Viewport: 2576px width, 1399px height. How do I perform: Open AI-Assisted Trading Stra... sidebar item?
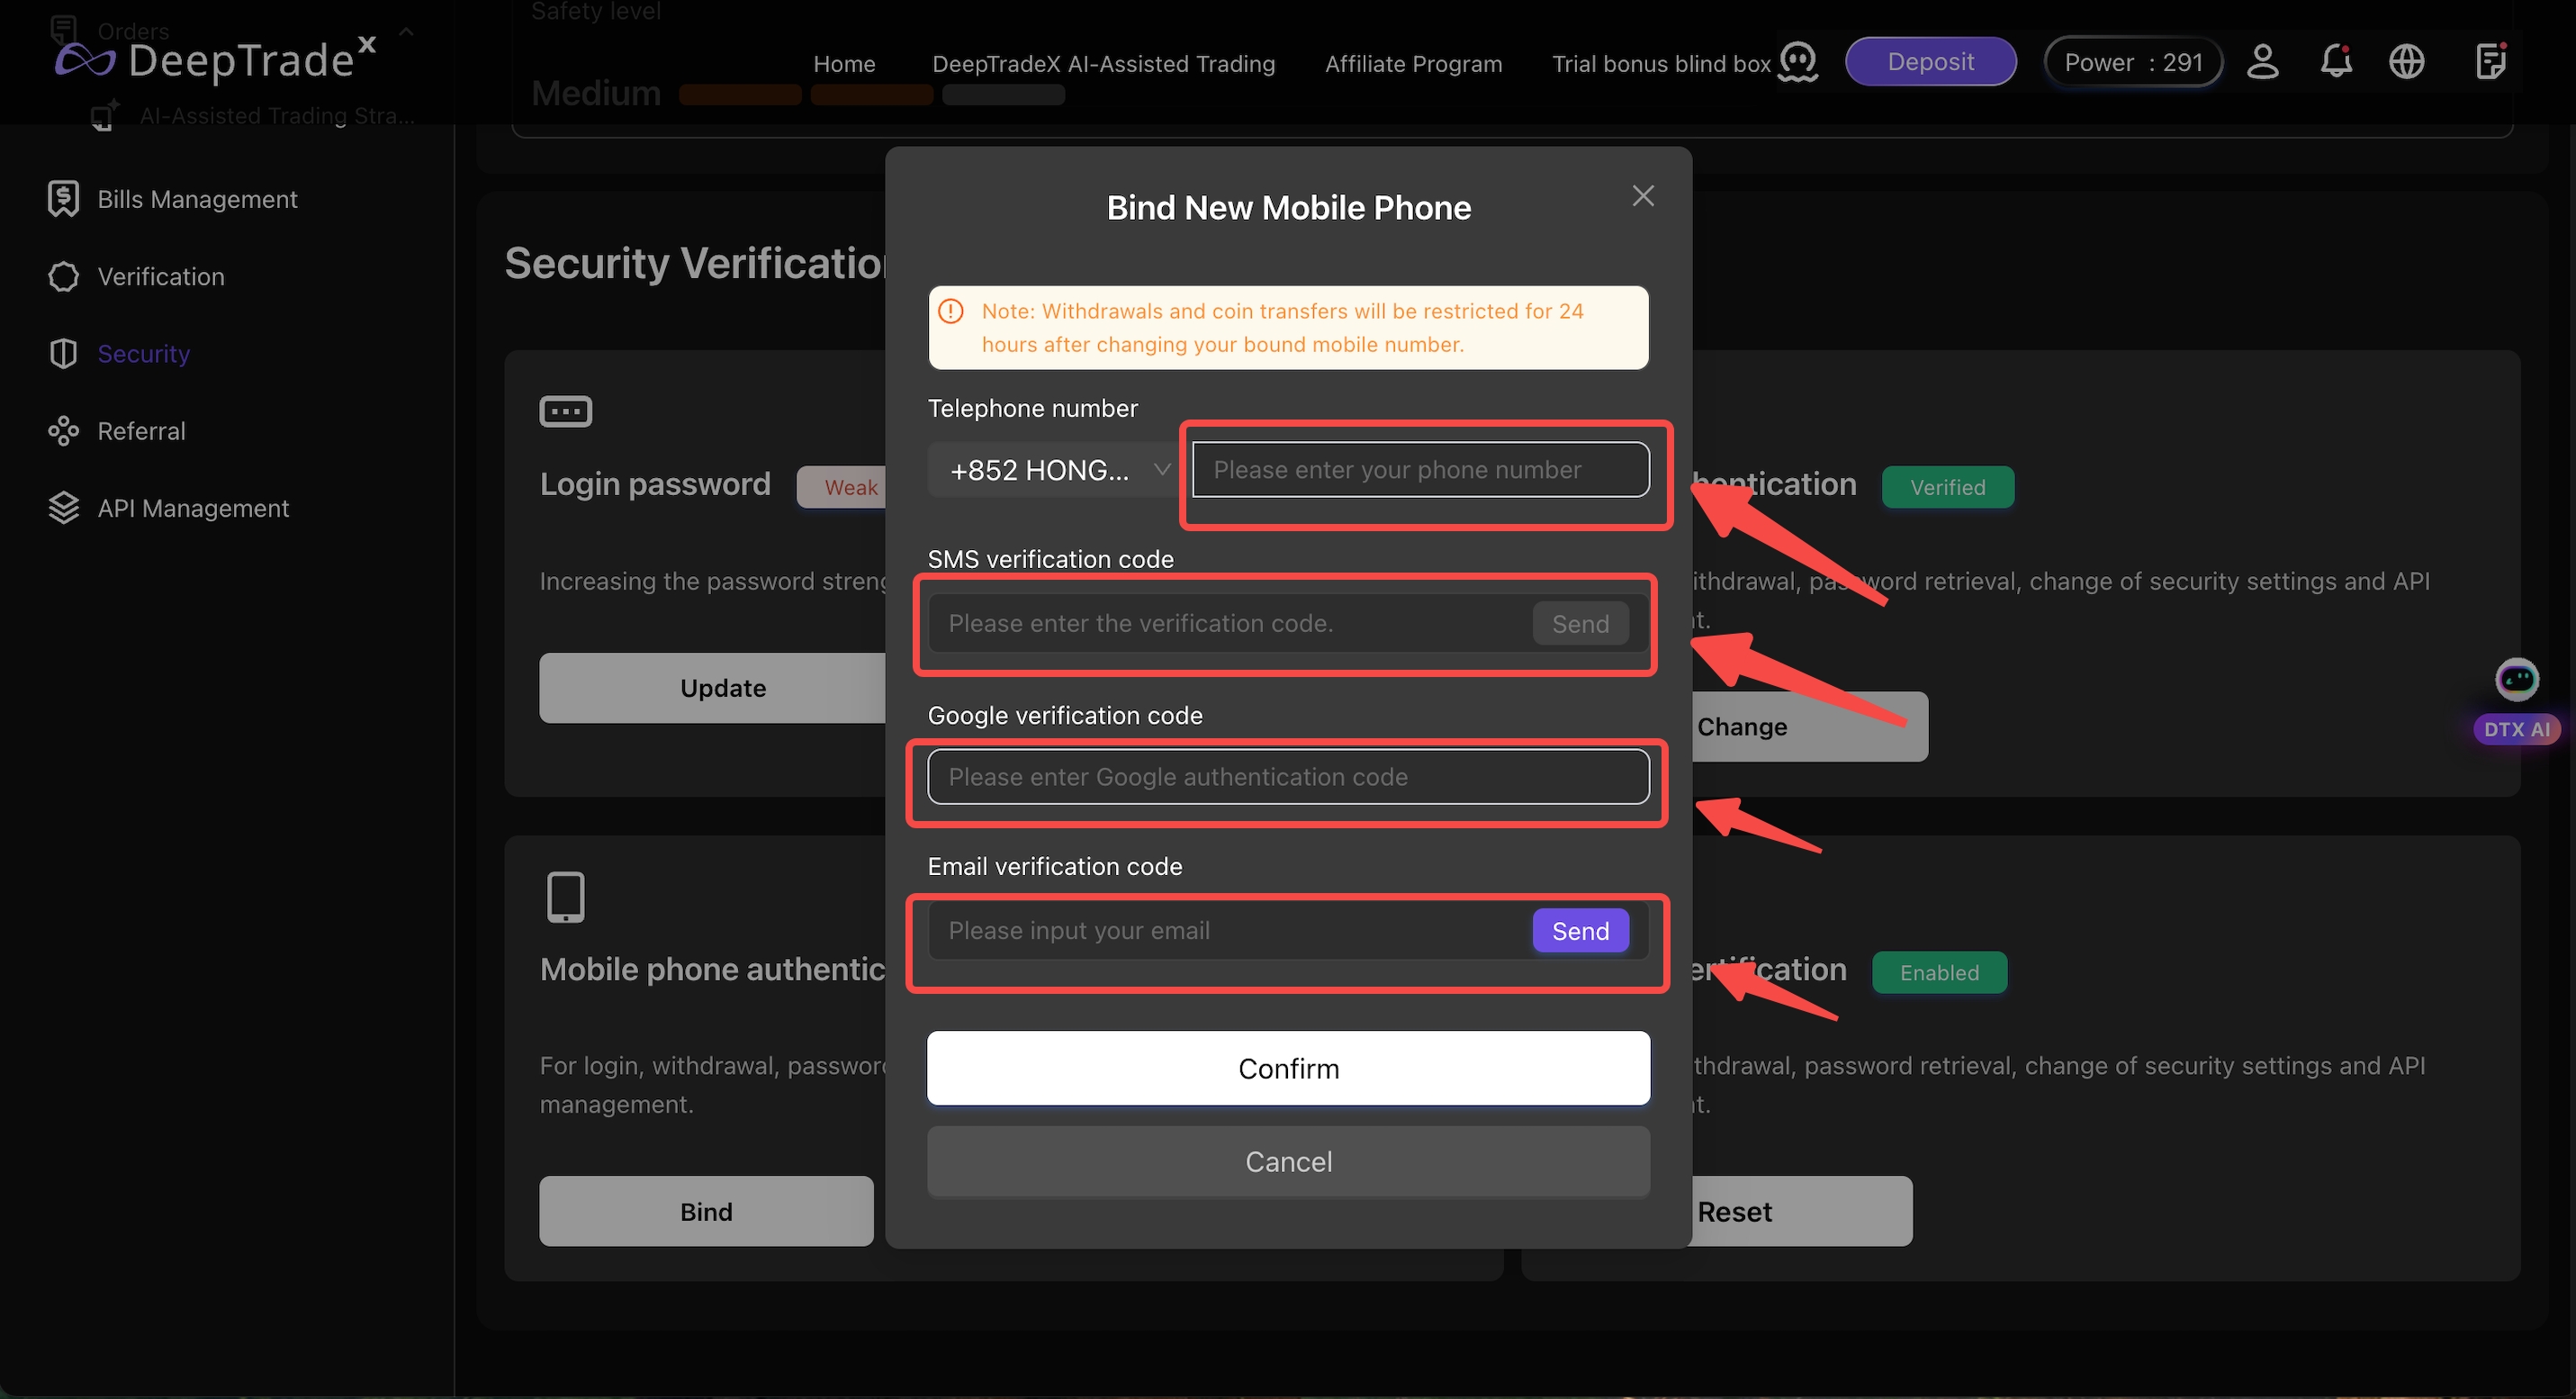277,116
